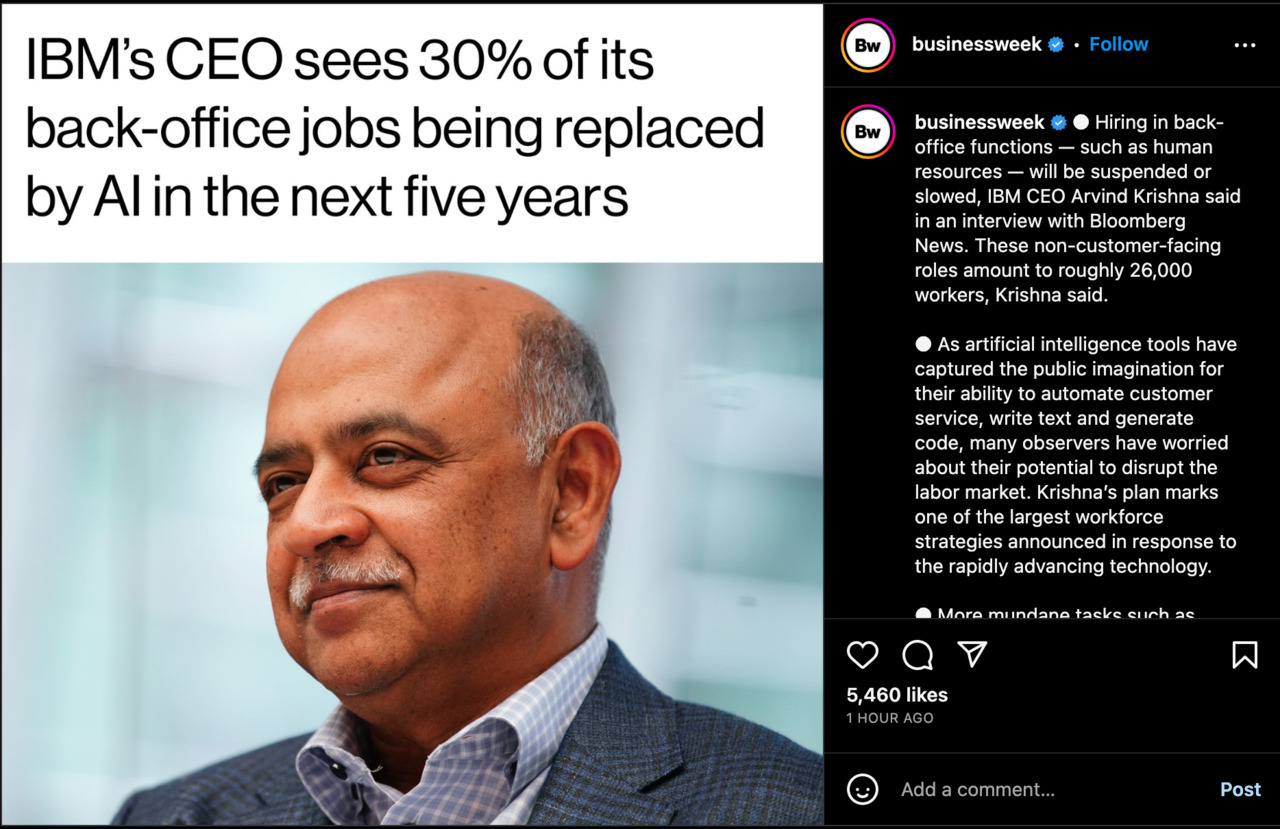Toggle Follow for businessweek
Image resolution: width=1280 pixels, height=829 pixels.
coord(1118,44)
